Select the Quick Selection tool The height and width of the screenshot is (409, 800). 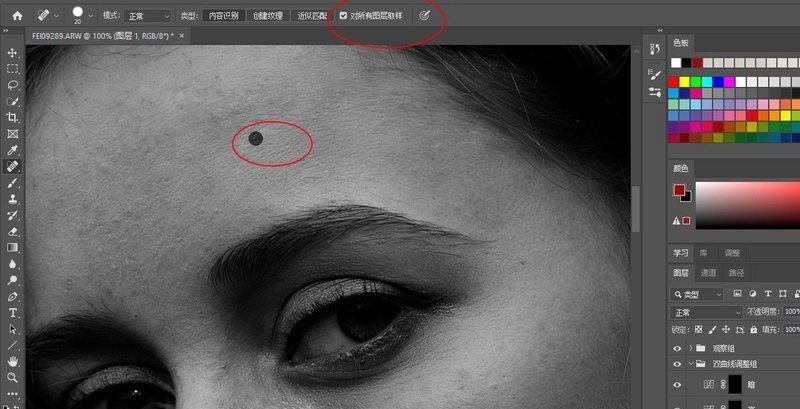pos(13,101)
